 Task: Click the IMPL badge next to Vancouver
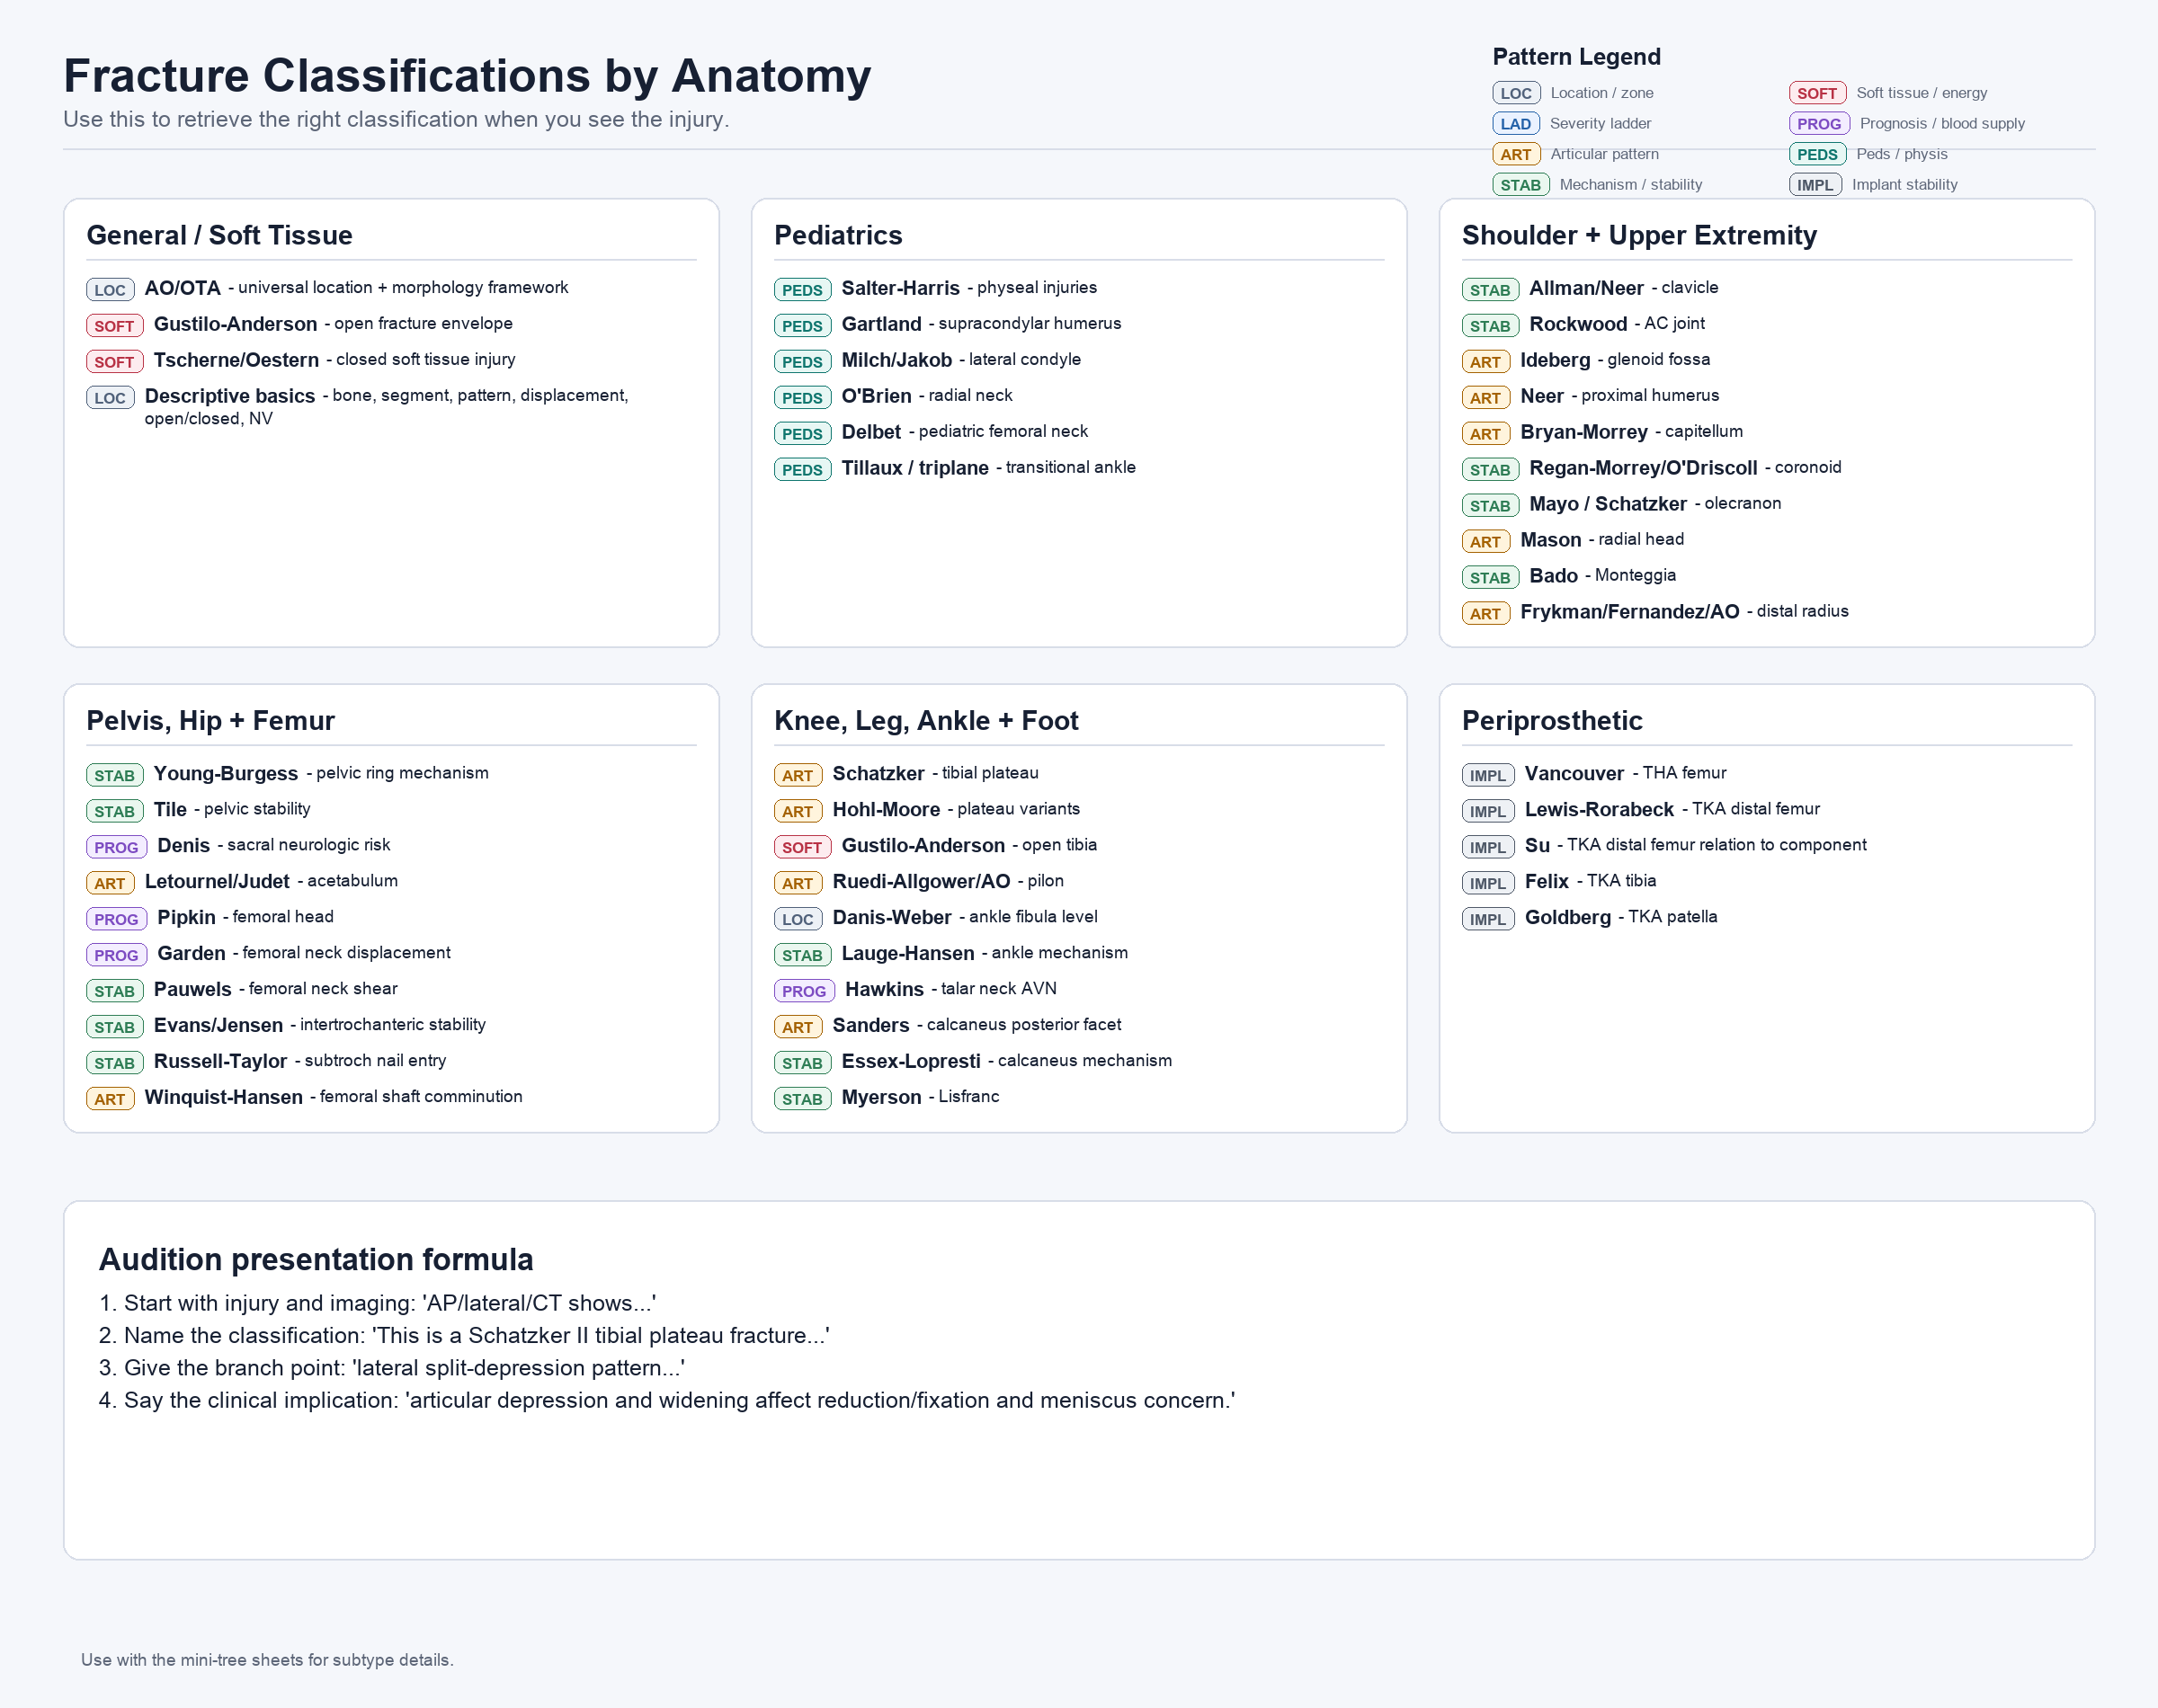click(1488, 775)
